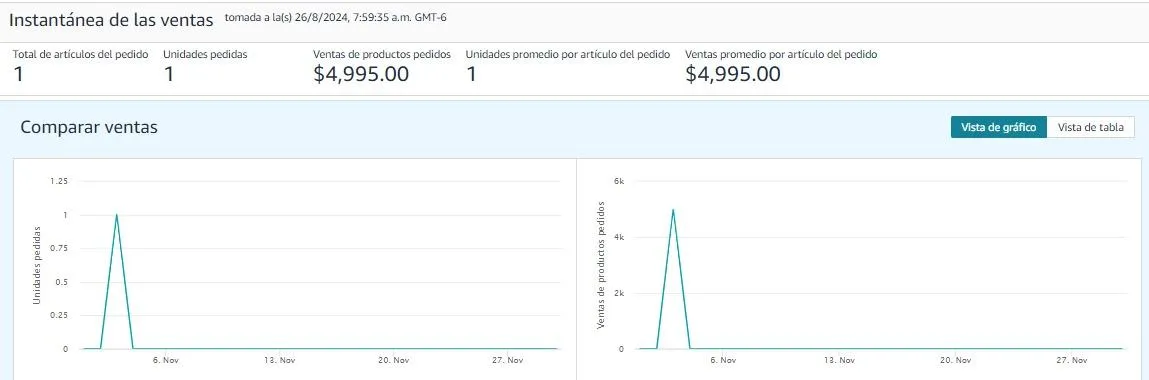Click the 20. Nov label on sales chart
This screenshot has height=380, width=1149.
point(956,359)
